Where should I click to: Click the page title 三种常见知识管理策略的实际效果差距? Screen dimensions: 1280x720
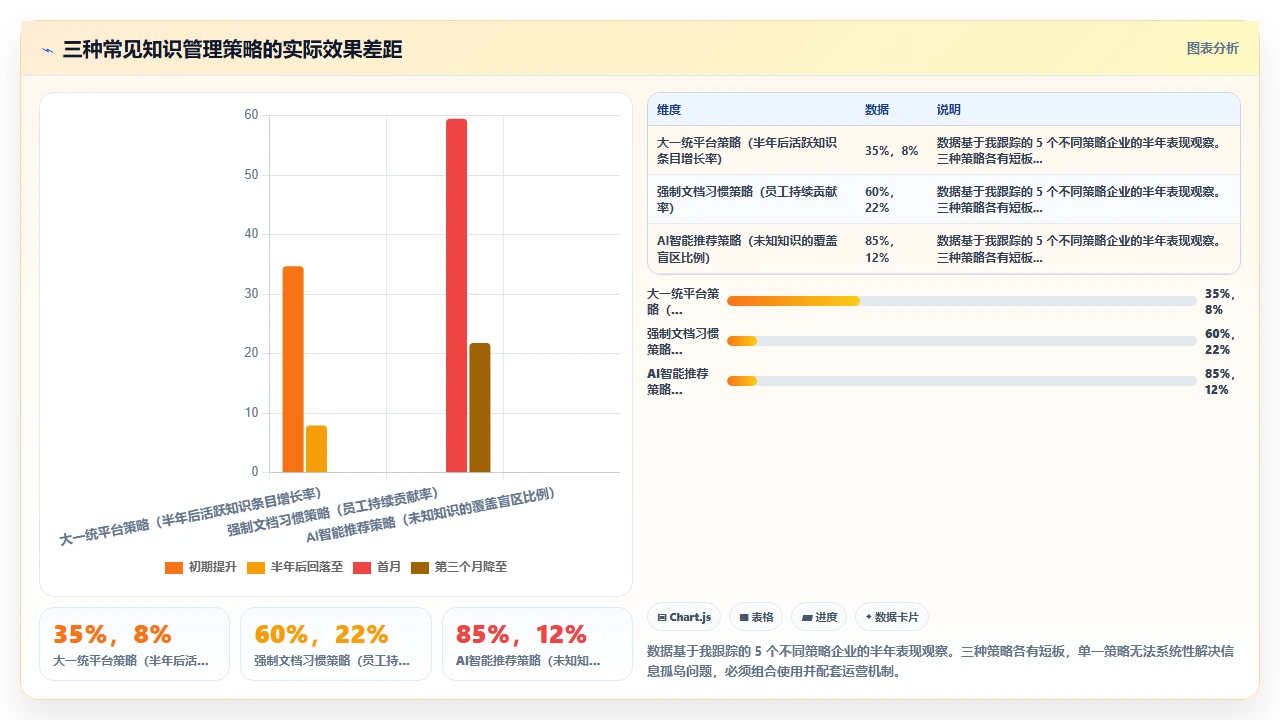[x=233, y=50]
